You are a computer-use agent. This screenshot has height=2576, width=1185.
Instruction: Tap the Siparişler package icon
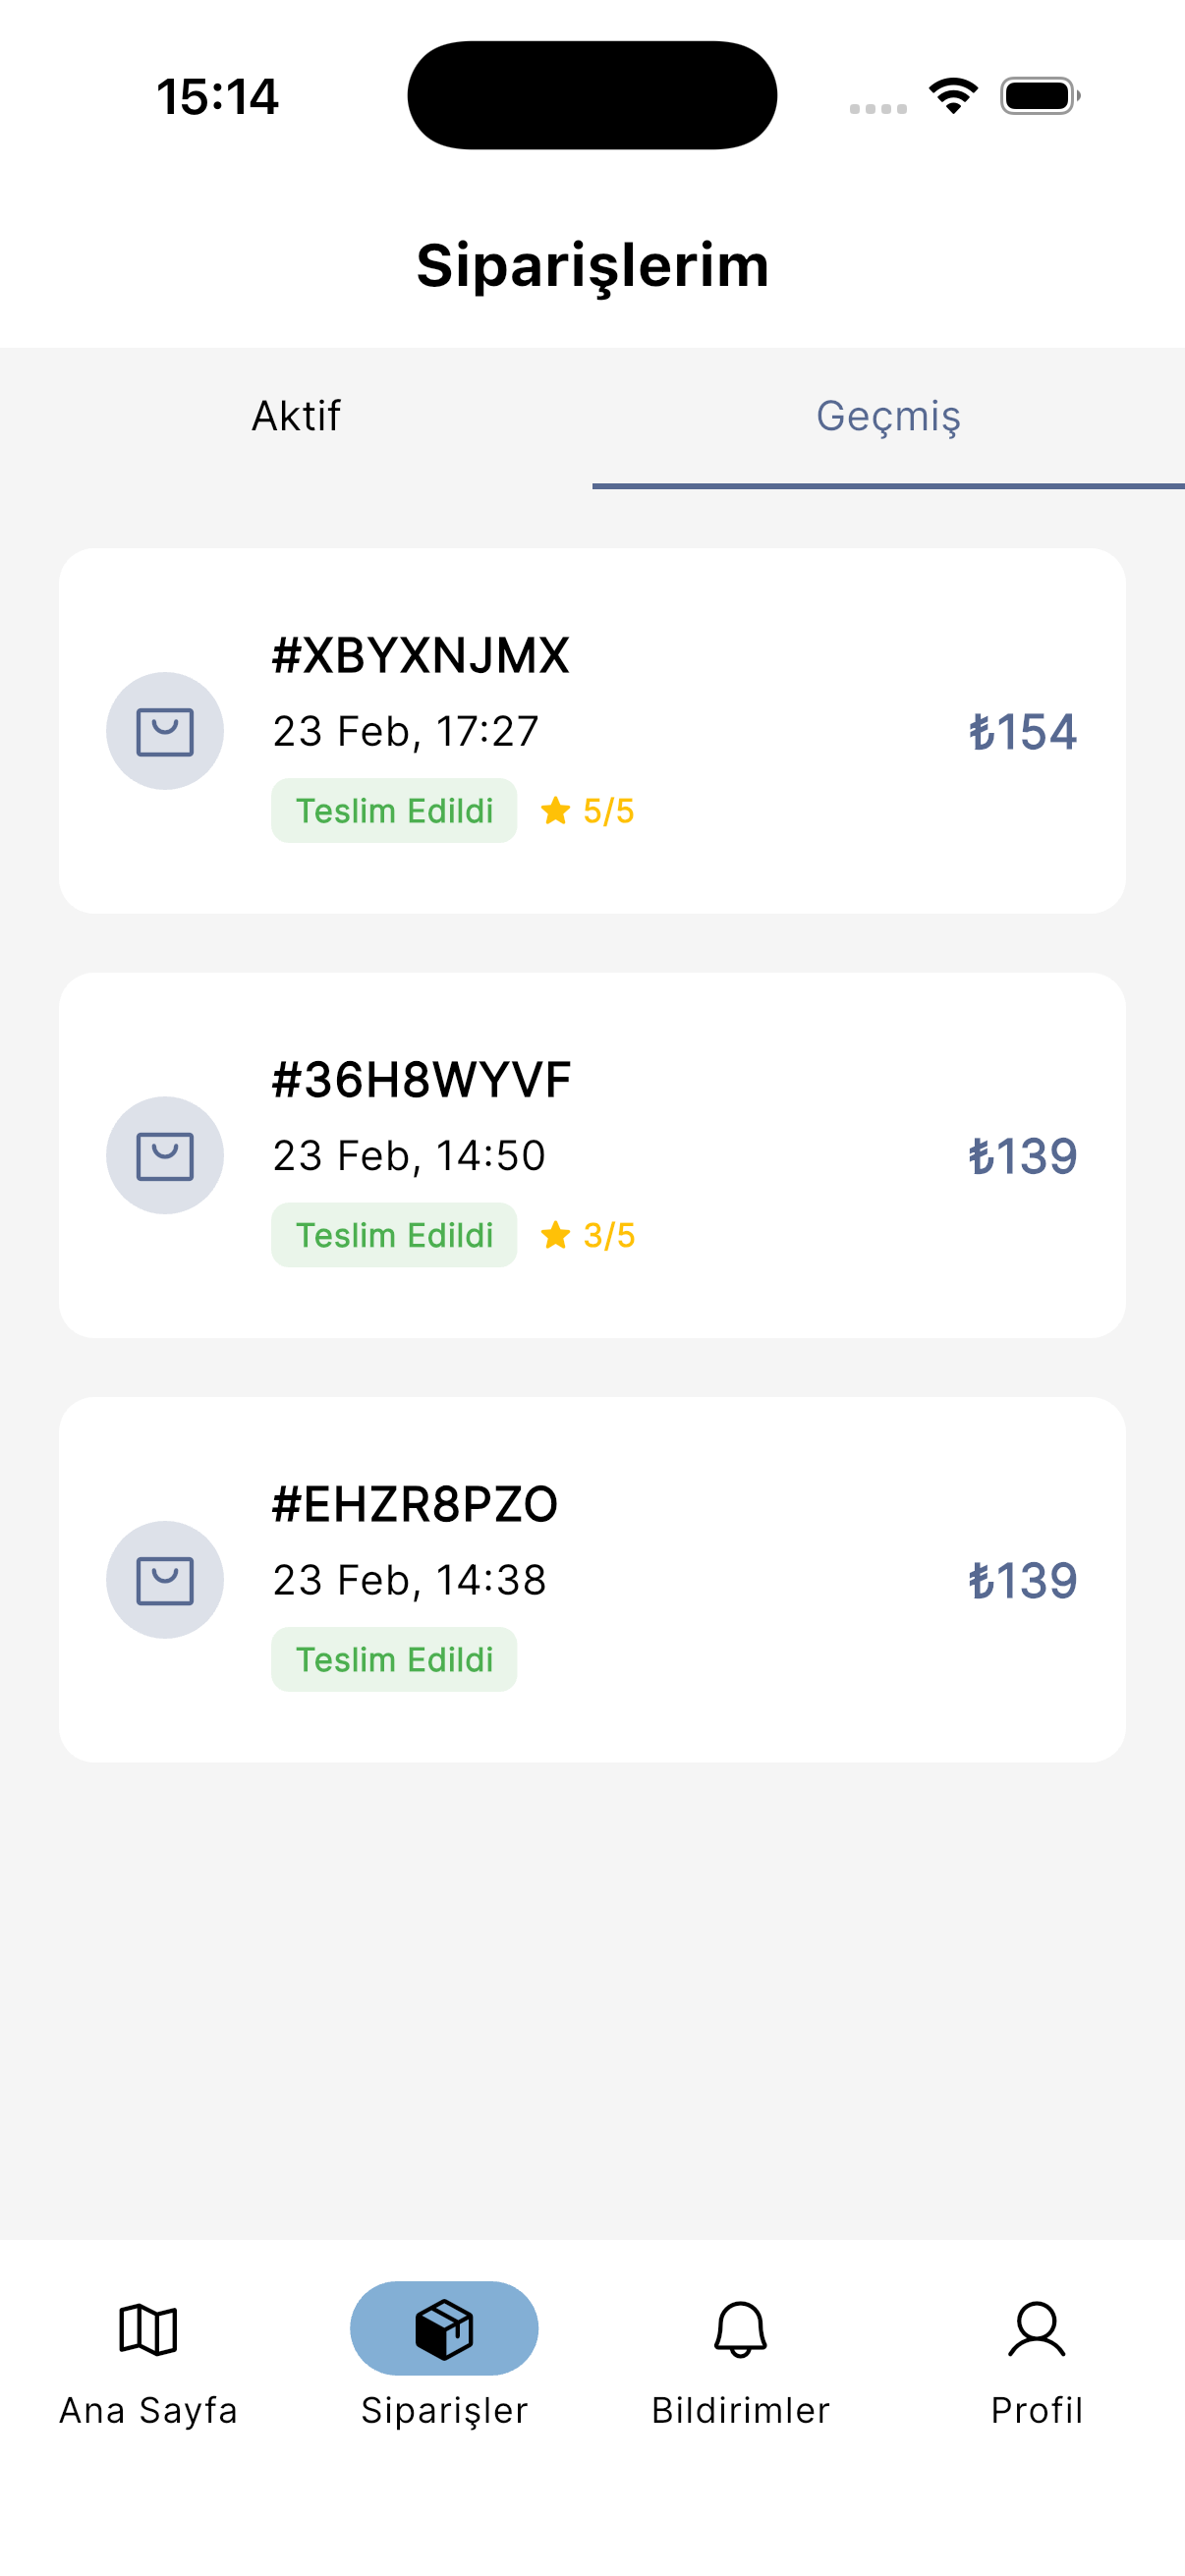point(444,2328)
